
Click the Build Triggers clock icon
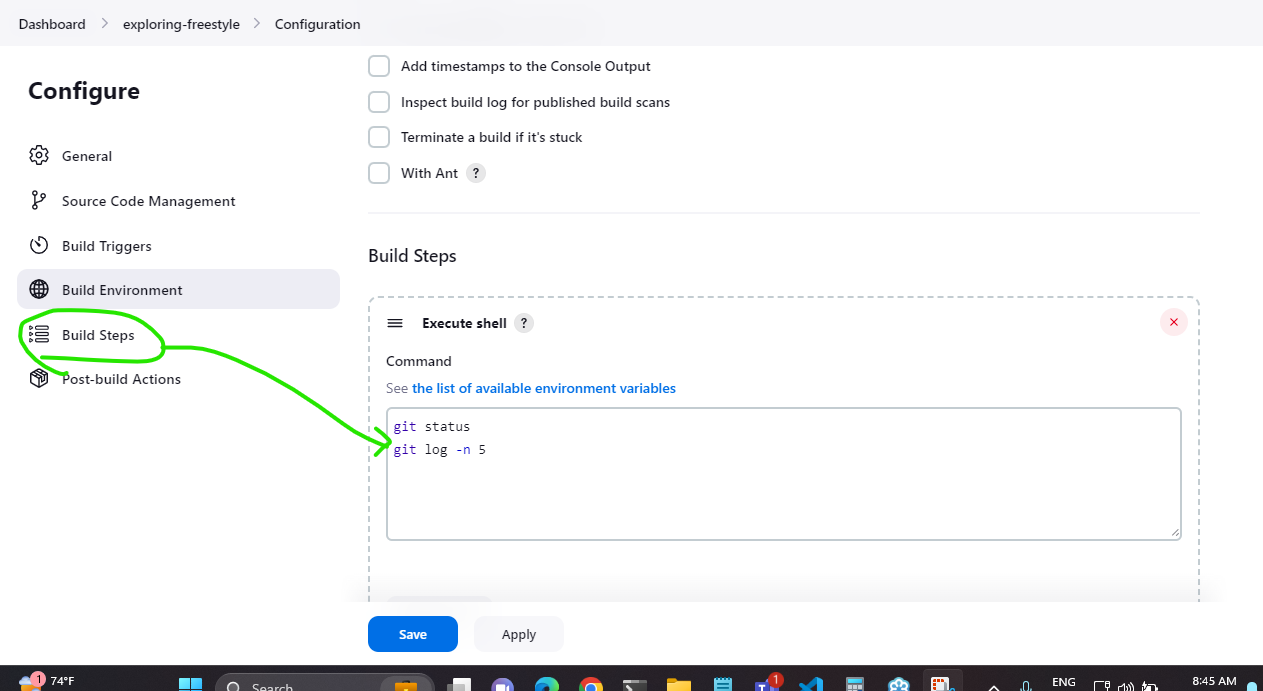point(38,245)
